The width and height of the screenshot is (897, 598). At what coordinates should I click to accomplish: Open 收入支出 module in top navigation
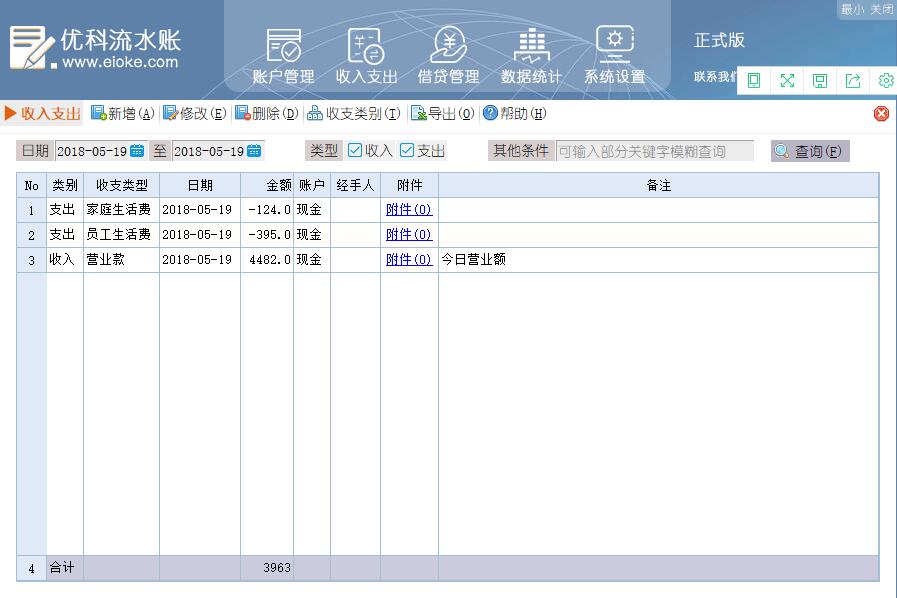tap(366, 56)
